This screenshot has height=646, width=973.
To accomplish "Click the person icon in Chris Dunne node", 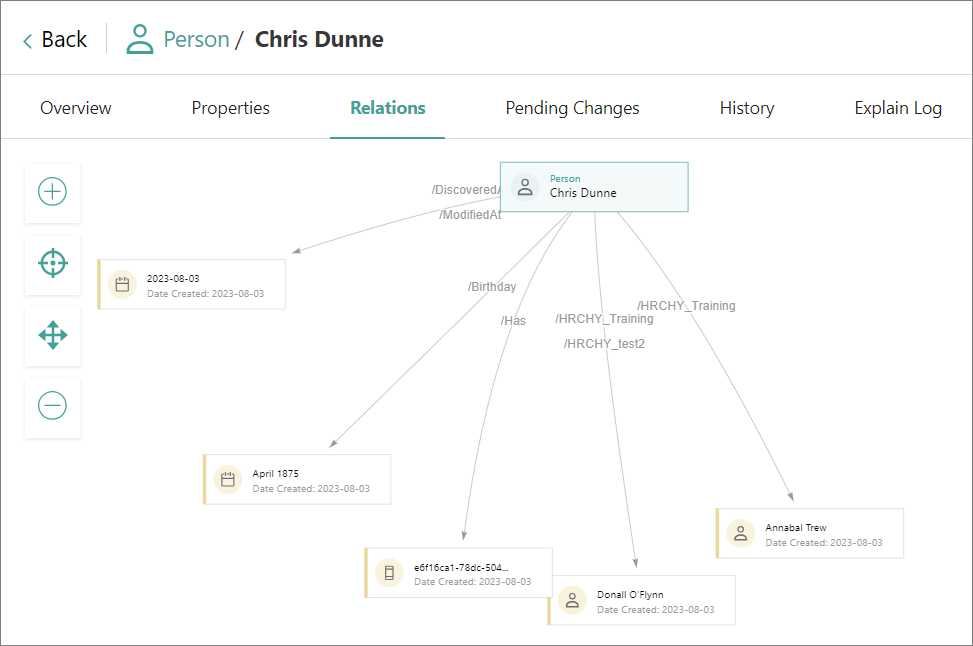I will (525, 187).
